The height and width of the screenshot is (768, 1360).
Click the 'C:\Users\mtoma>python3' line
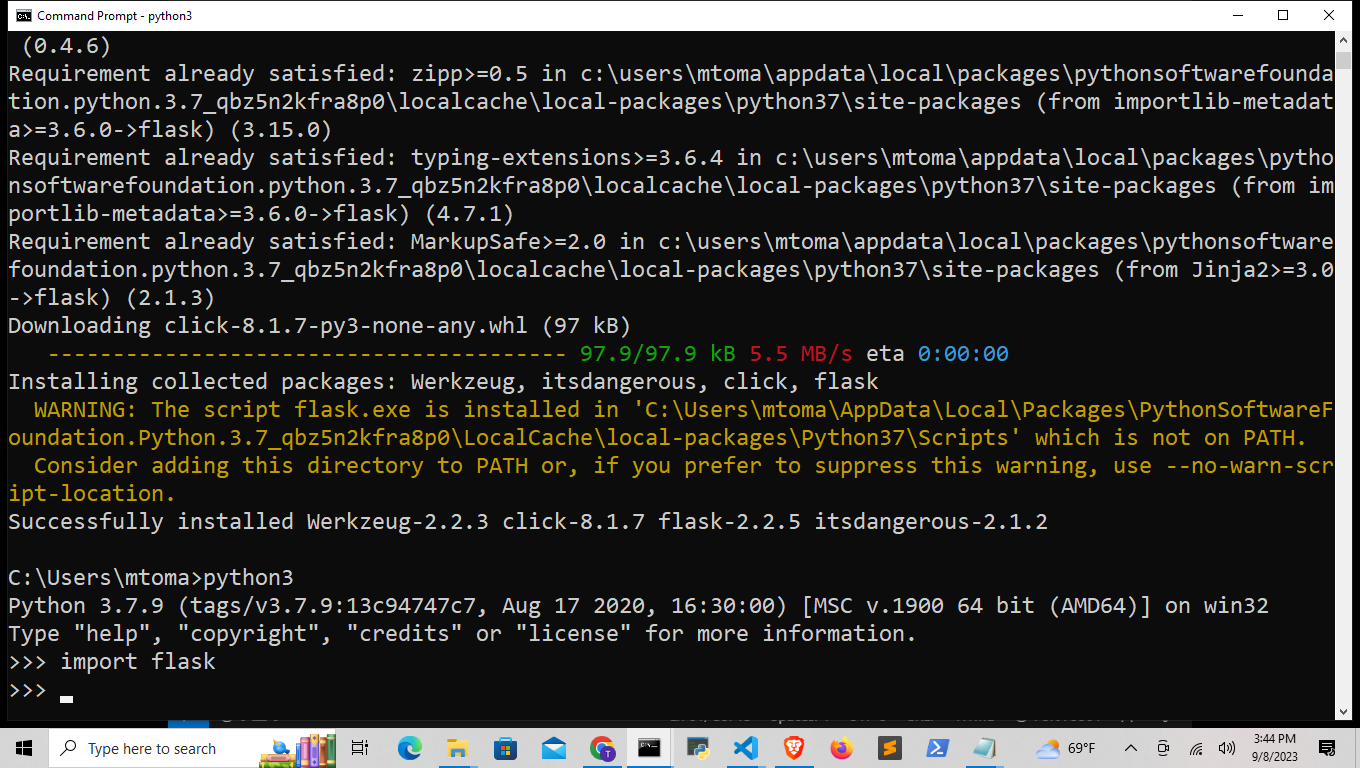click(151, 577)
